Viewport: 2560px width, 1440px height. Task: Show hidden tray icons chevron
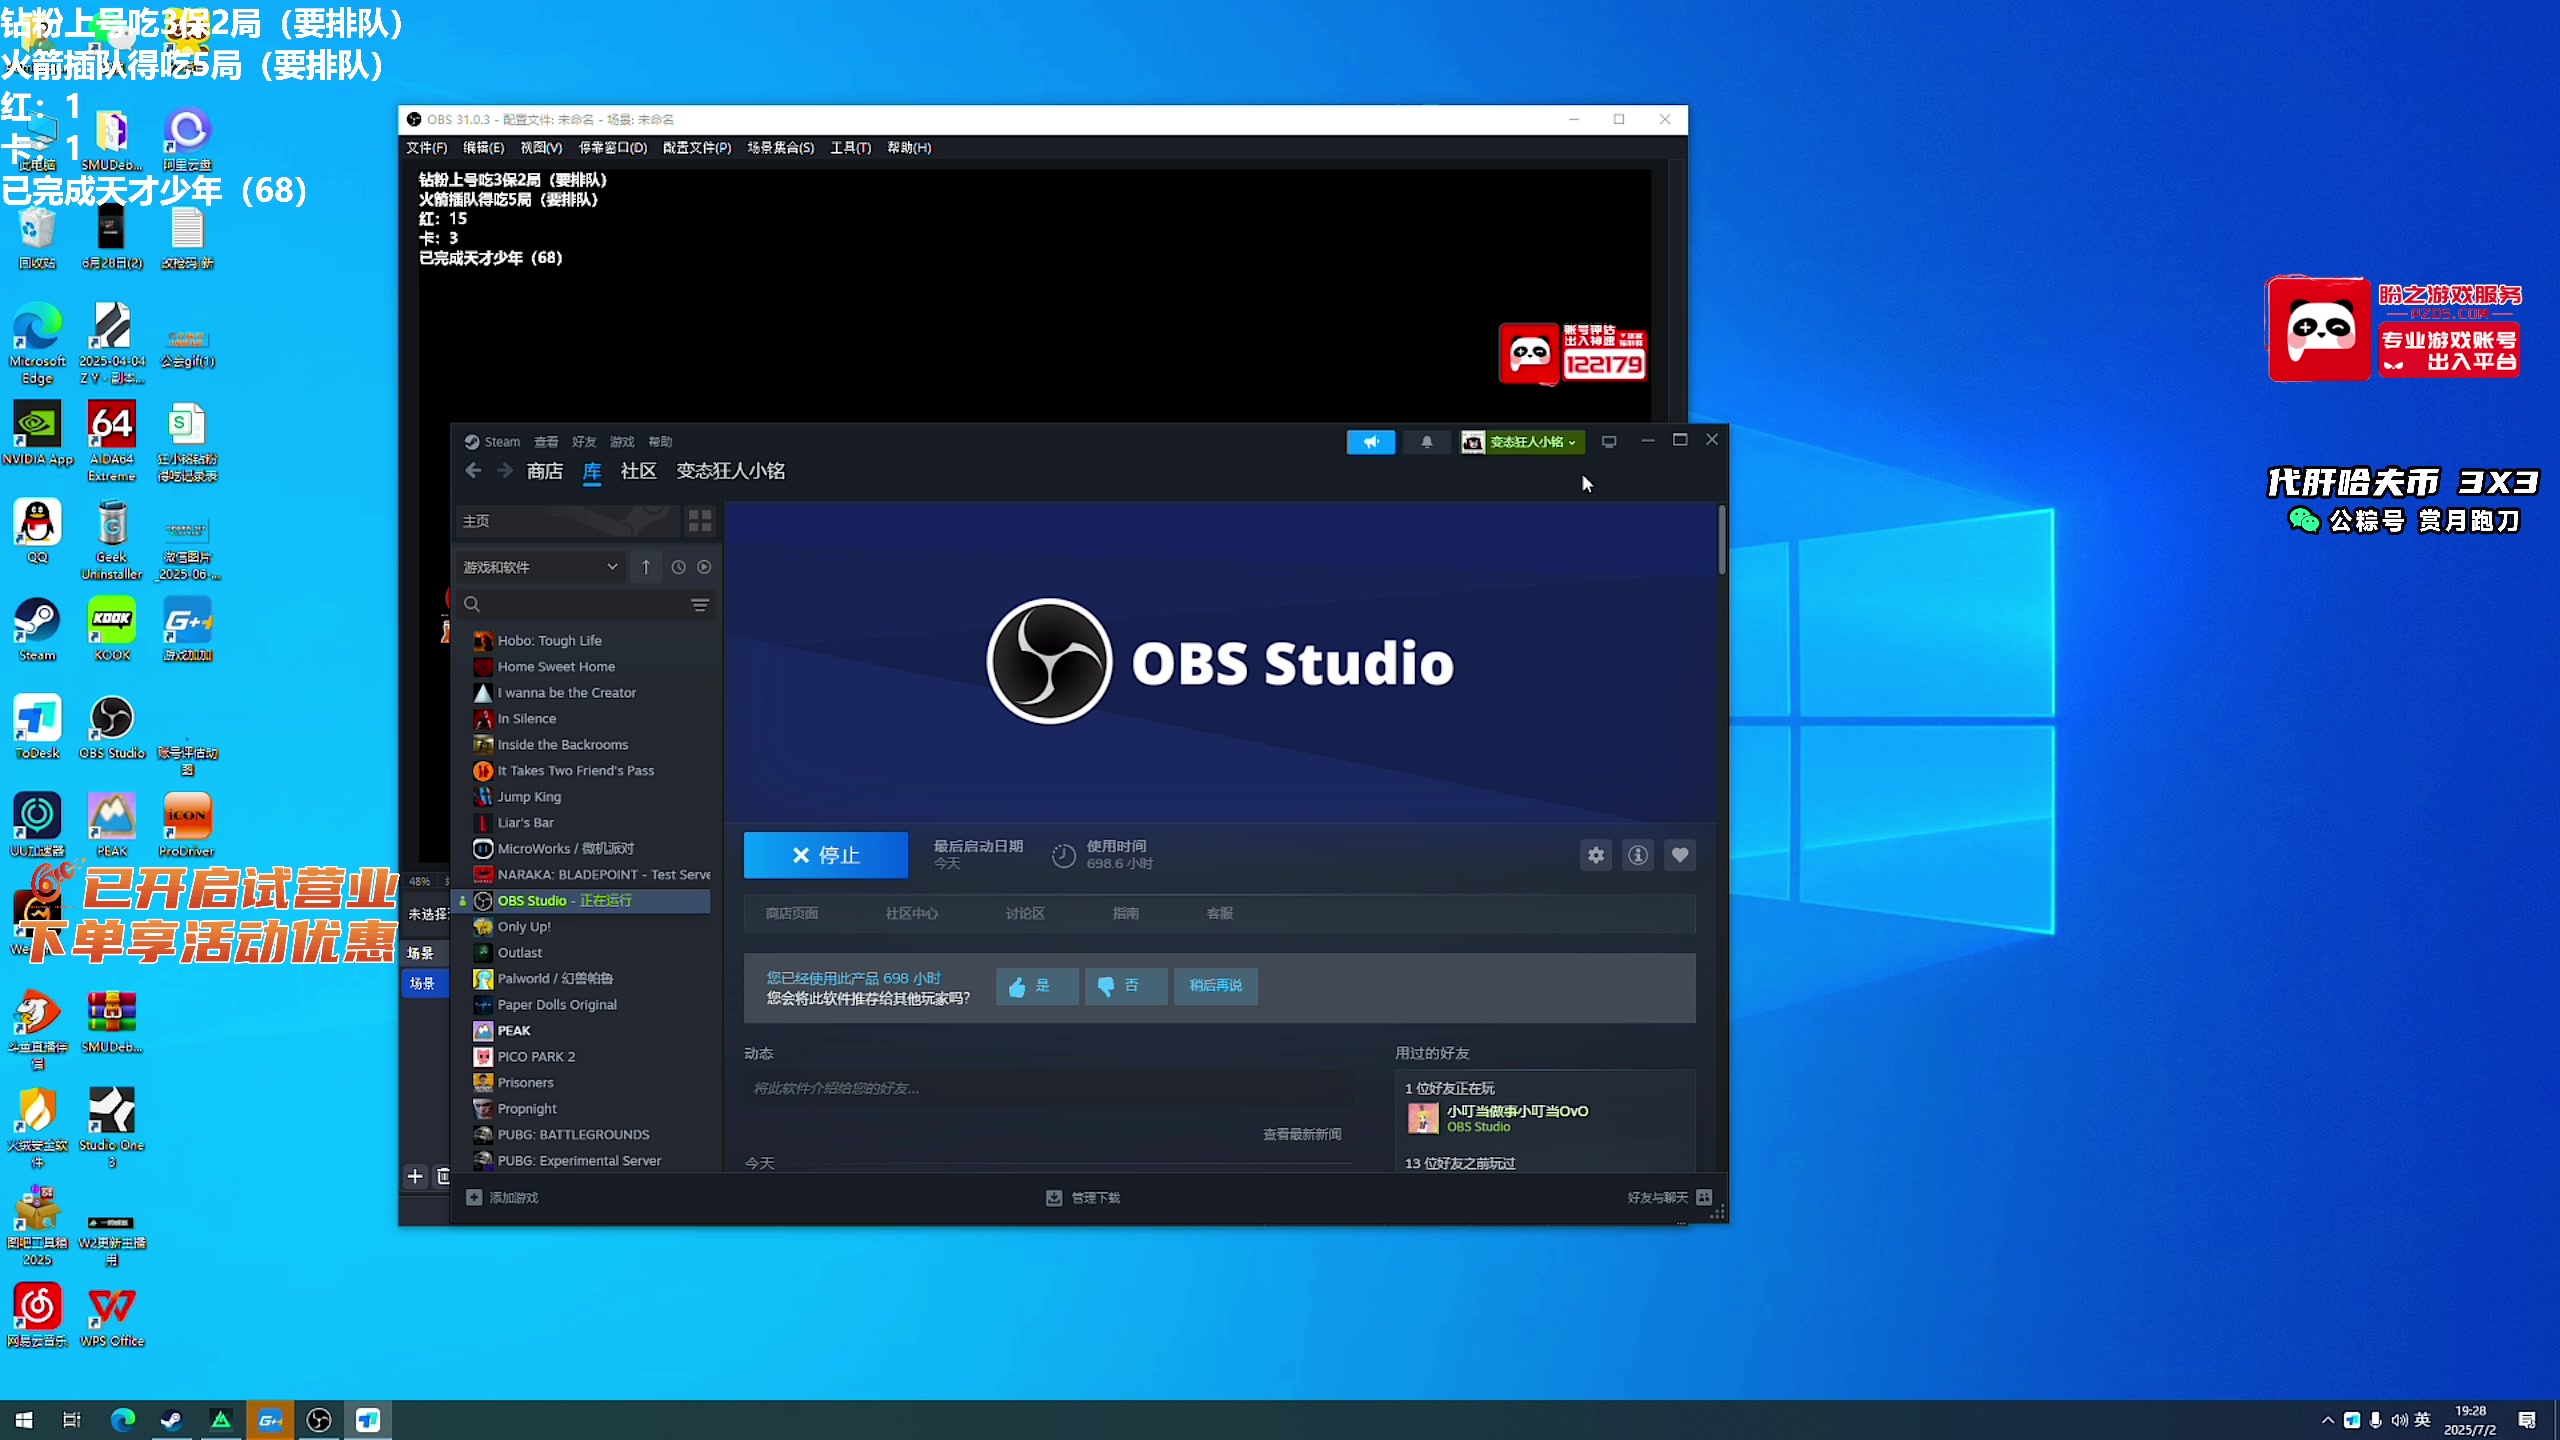(2327, 1420)
